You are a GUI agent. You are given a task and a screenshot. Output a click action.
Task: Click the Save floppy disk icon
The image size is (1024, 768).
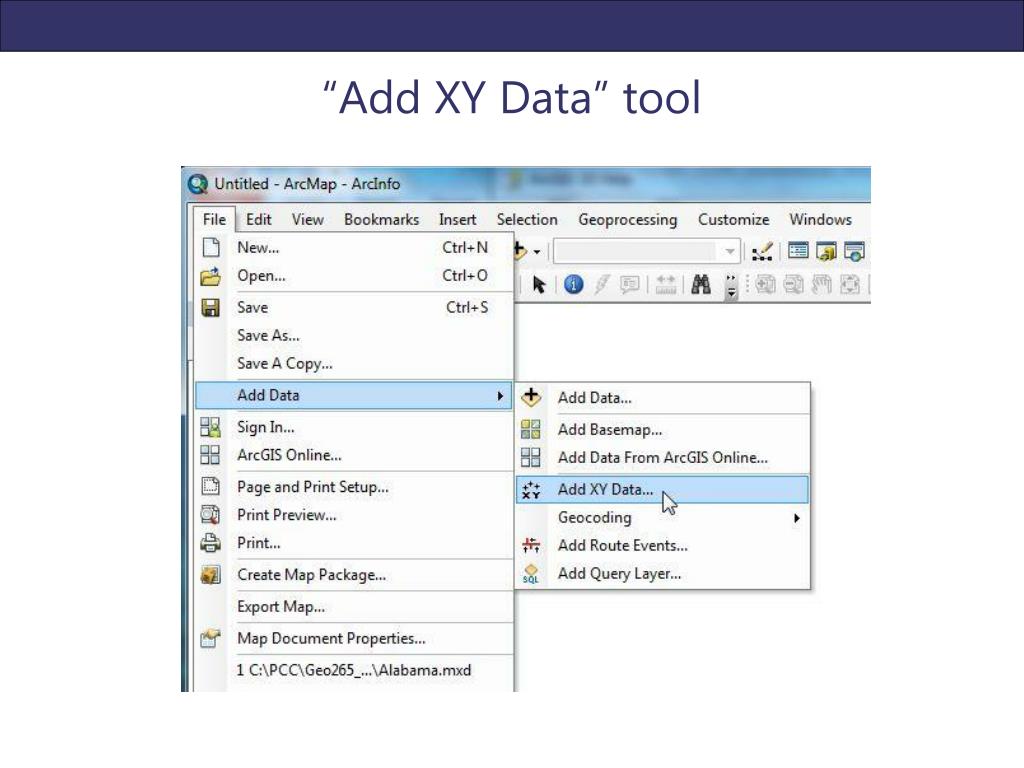point(210,308)
